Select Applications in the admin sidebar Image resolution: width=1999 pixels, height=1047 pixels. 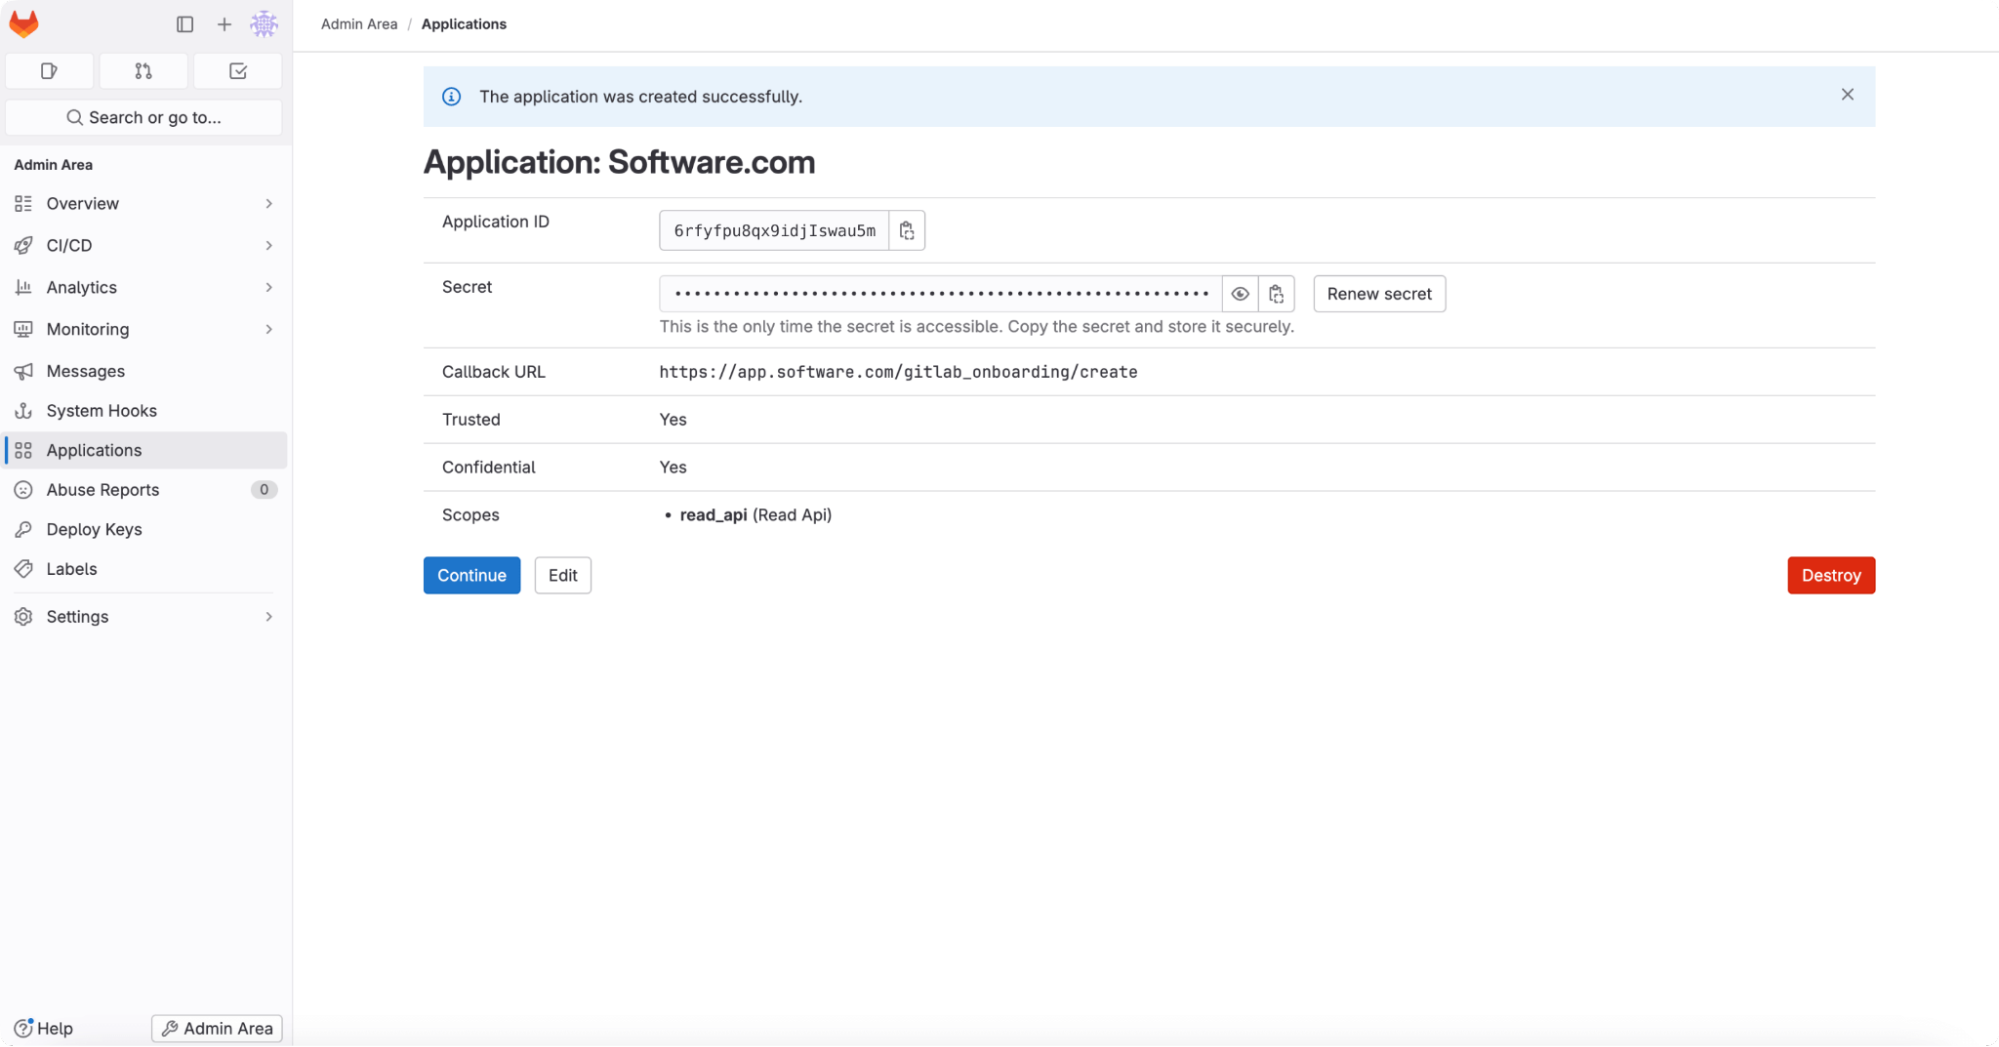tap(93, 450)
